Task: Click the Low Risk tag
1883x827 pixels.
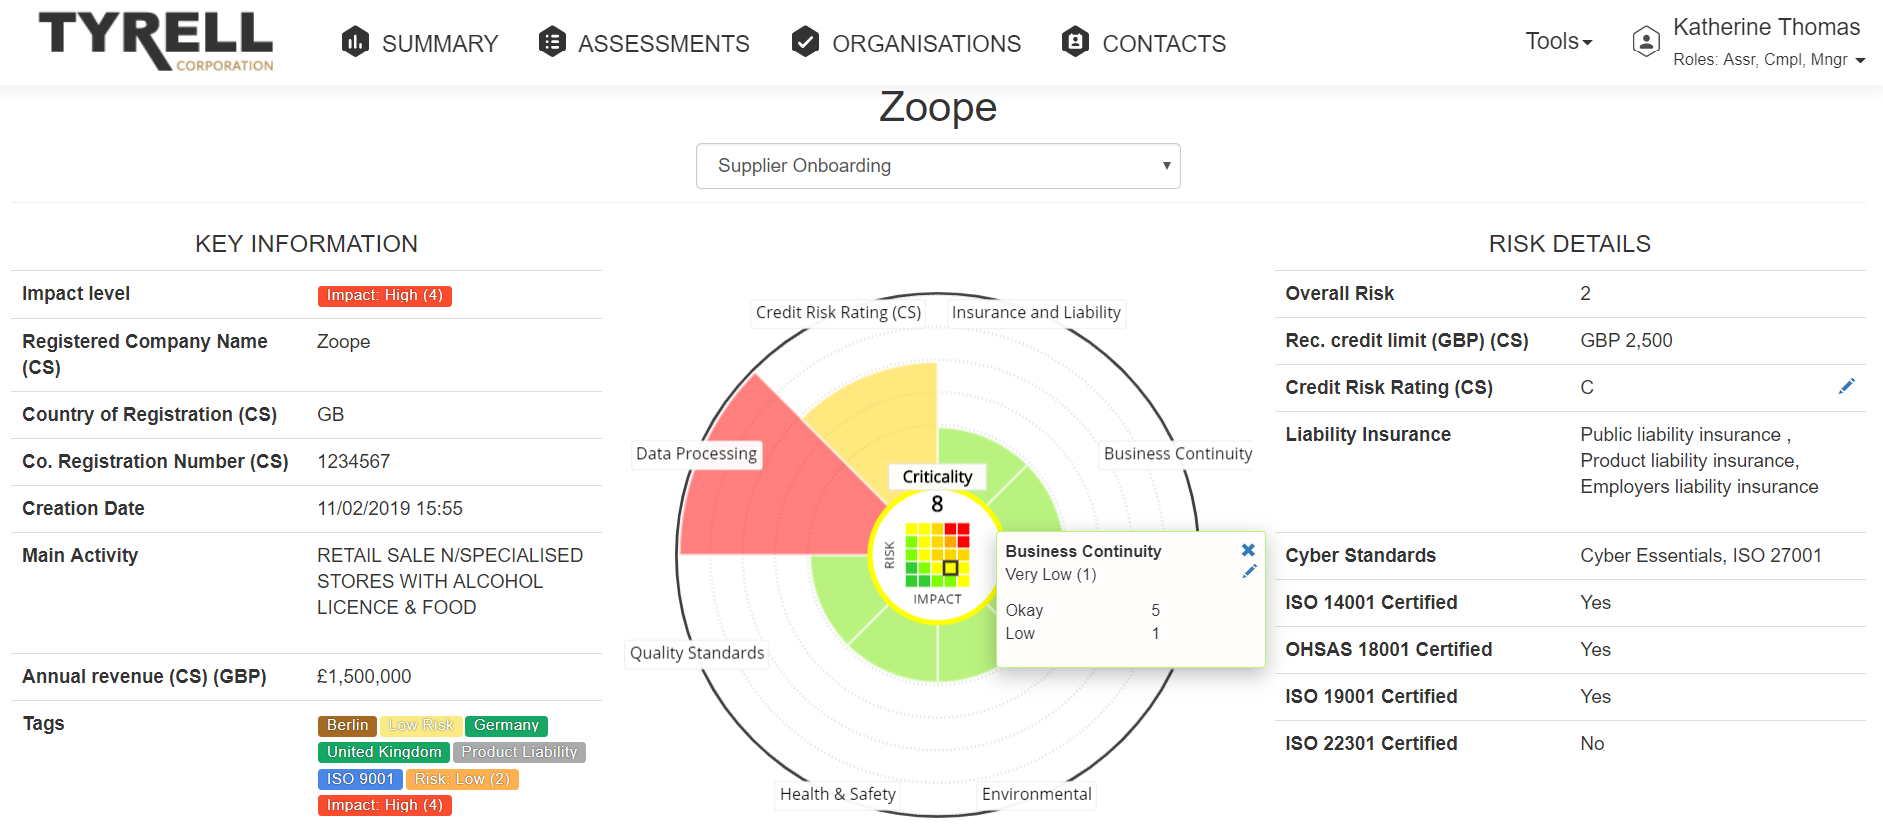Action: click(421, 726)
